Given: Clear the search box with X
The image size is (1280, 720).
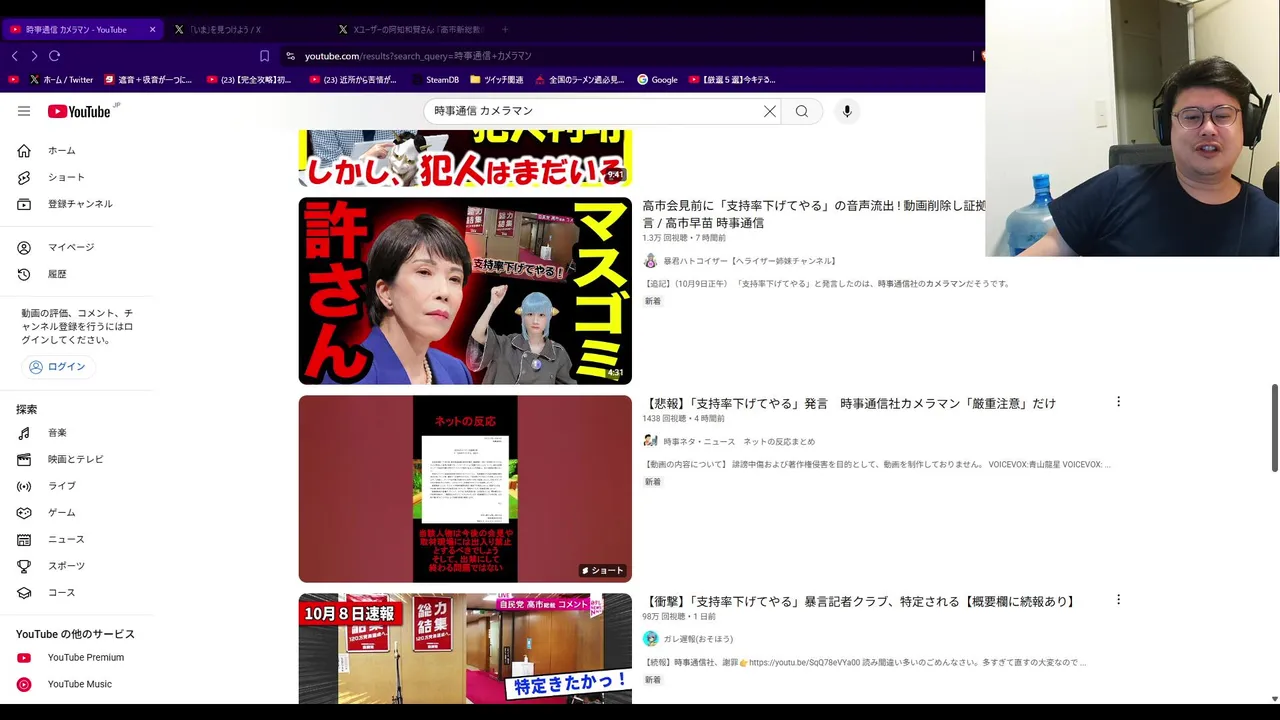Looking at the screenshot, I should pos(770,111).
